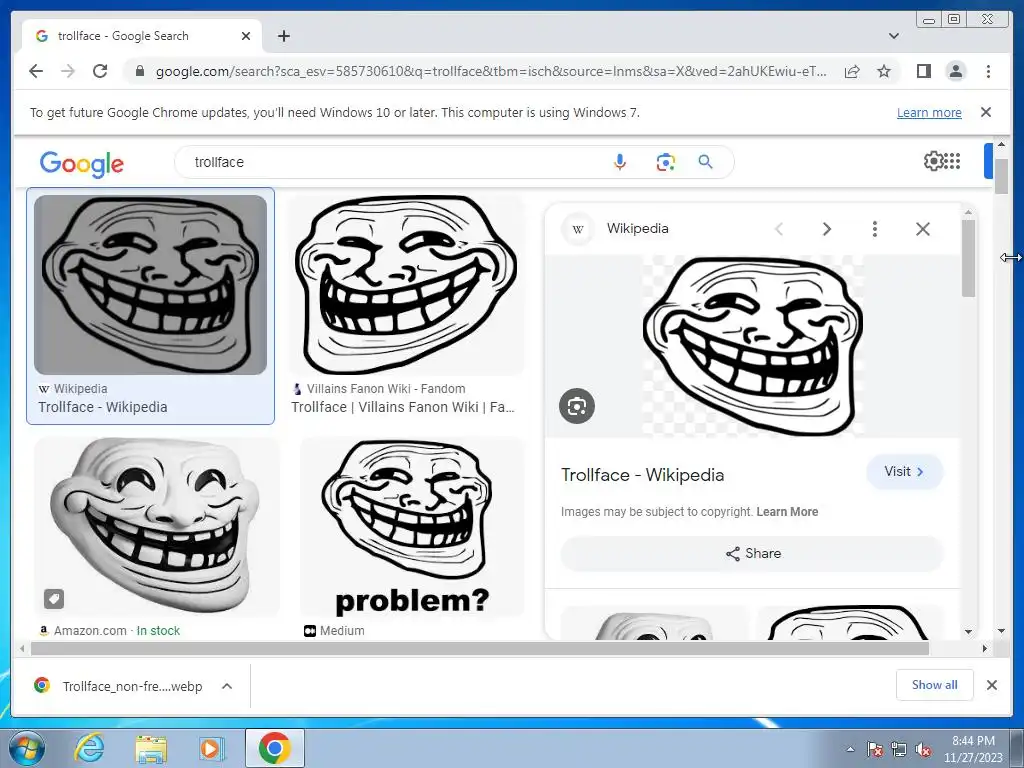Viewport: 1024px width, 768px height.
Task: Open the large trollface preview image
Action: coord(753,346)
